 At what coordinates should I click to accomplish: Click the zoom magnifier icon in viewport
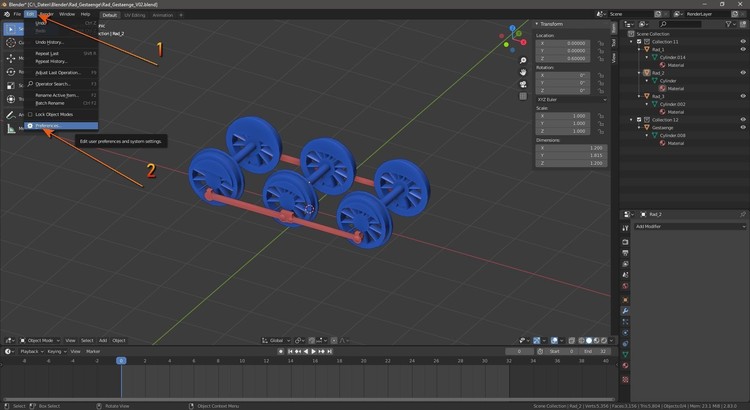point(523,60)
